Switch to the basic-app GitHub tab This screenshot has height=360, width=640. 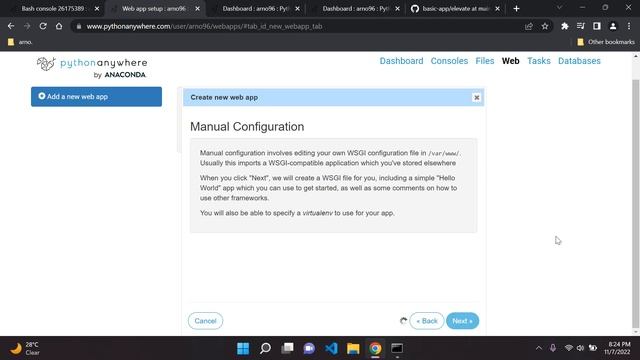coord(456,9)
